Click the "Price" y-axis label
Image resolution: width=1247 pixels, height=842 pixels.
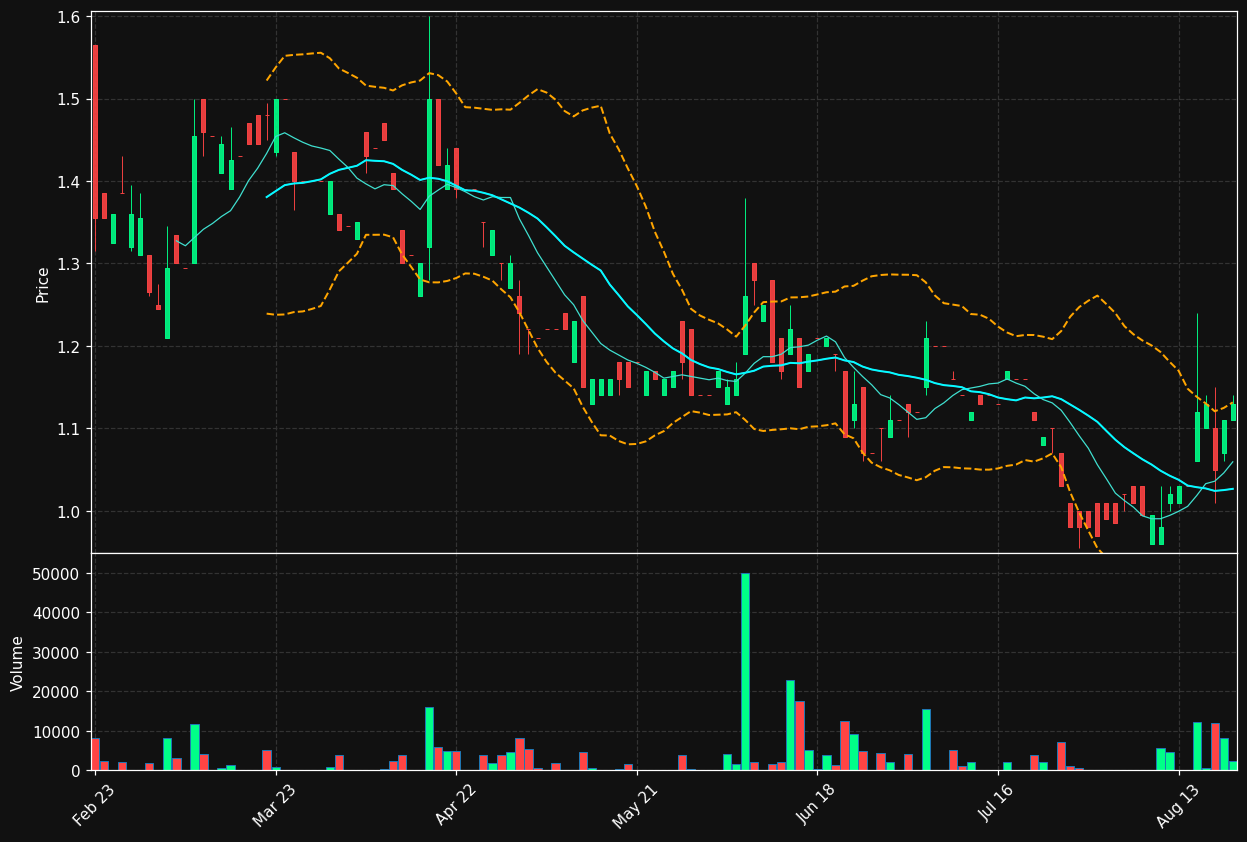pyautogui.click(x=43, y=284)
